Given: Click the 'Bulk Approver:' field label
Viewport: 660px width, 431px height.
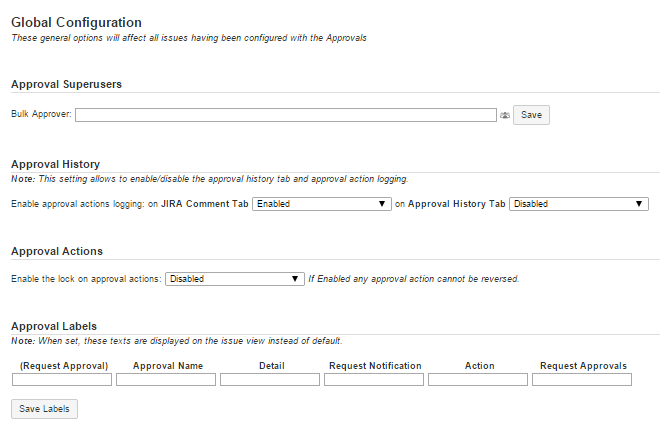Looking at the screenshot, I should tap(41, 116).
